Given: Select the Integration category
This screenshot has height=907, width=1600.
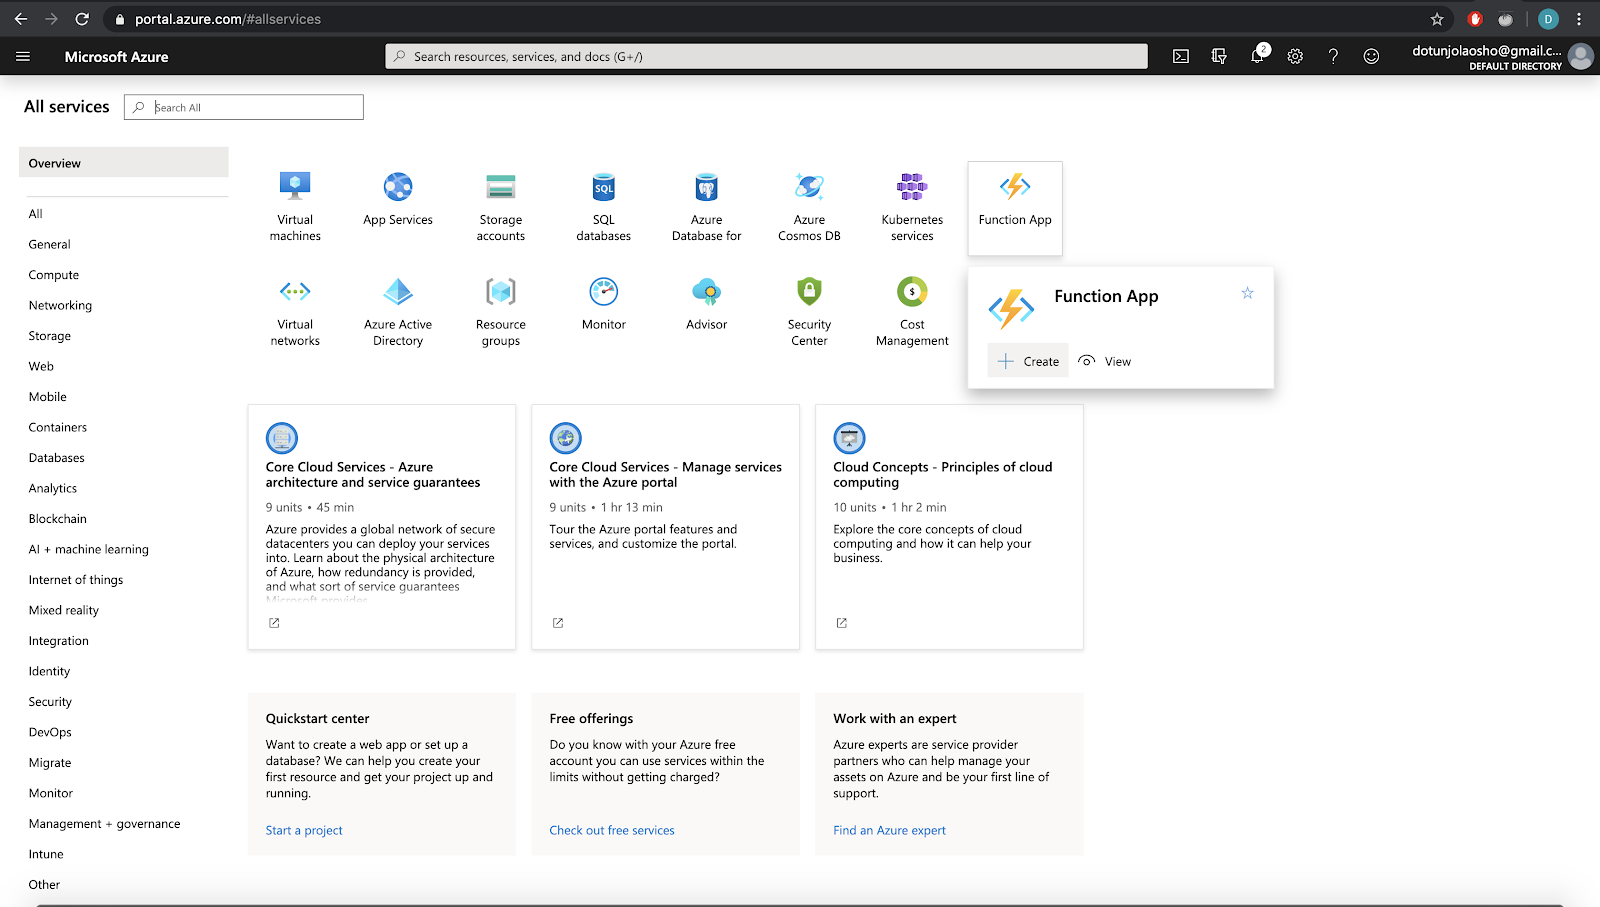Looking at the screenshot, I should 59,641.
